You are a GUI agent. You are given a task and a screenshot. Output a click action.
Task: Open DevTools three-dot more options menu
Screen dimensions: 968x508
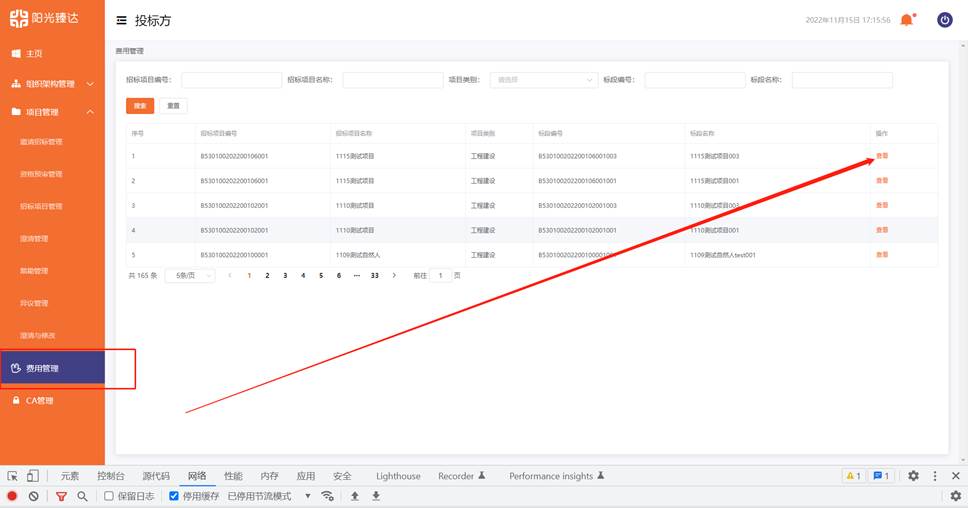pos(935,476)
